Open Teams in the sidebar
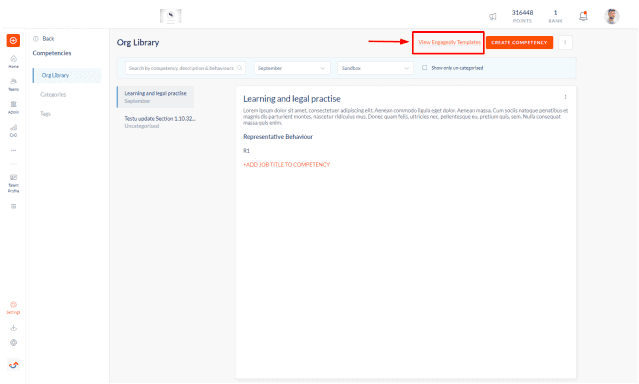Screen dimensions: 639x384 coord(13,84)
